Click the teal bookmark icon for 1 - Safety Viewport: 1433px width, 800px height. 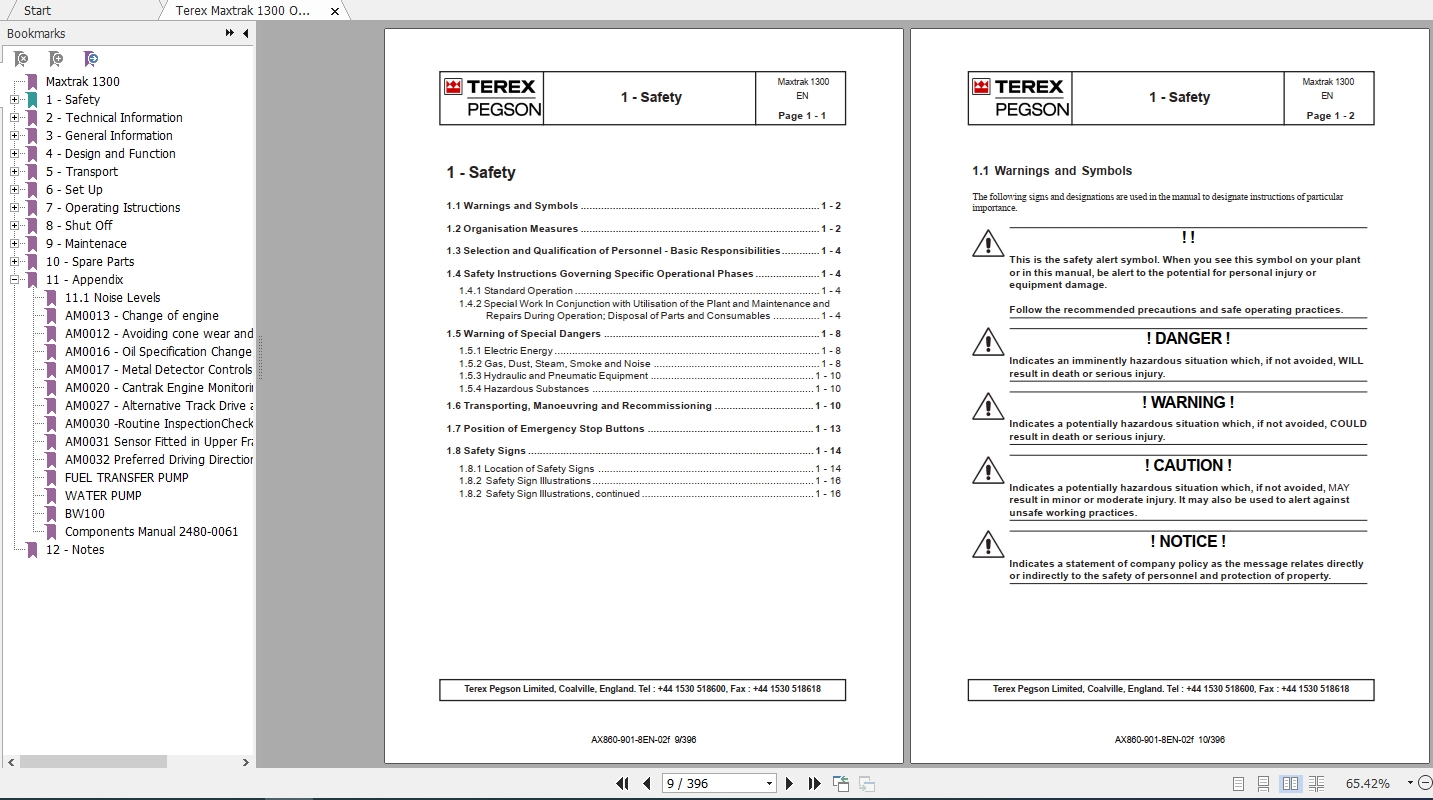coord(32,100)
